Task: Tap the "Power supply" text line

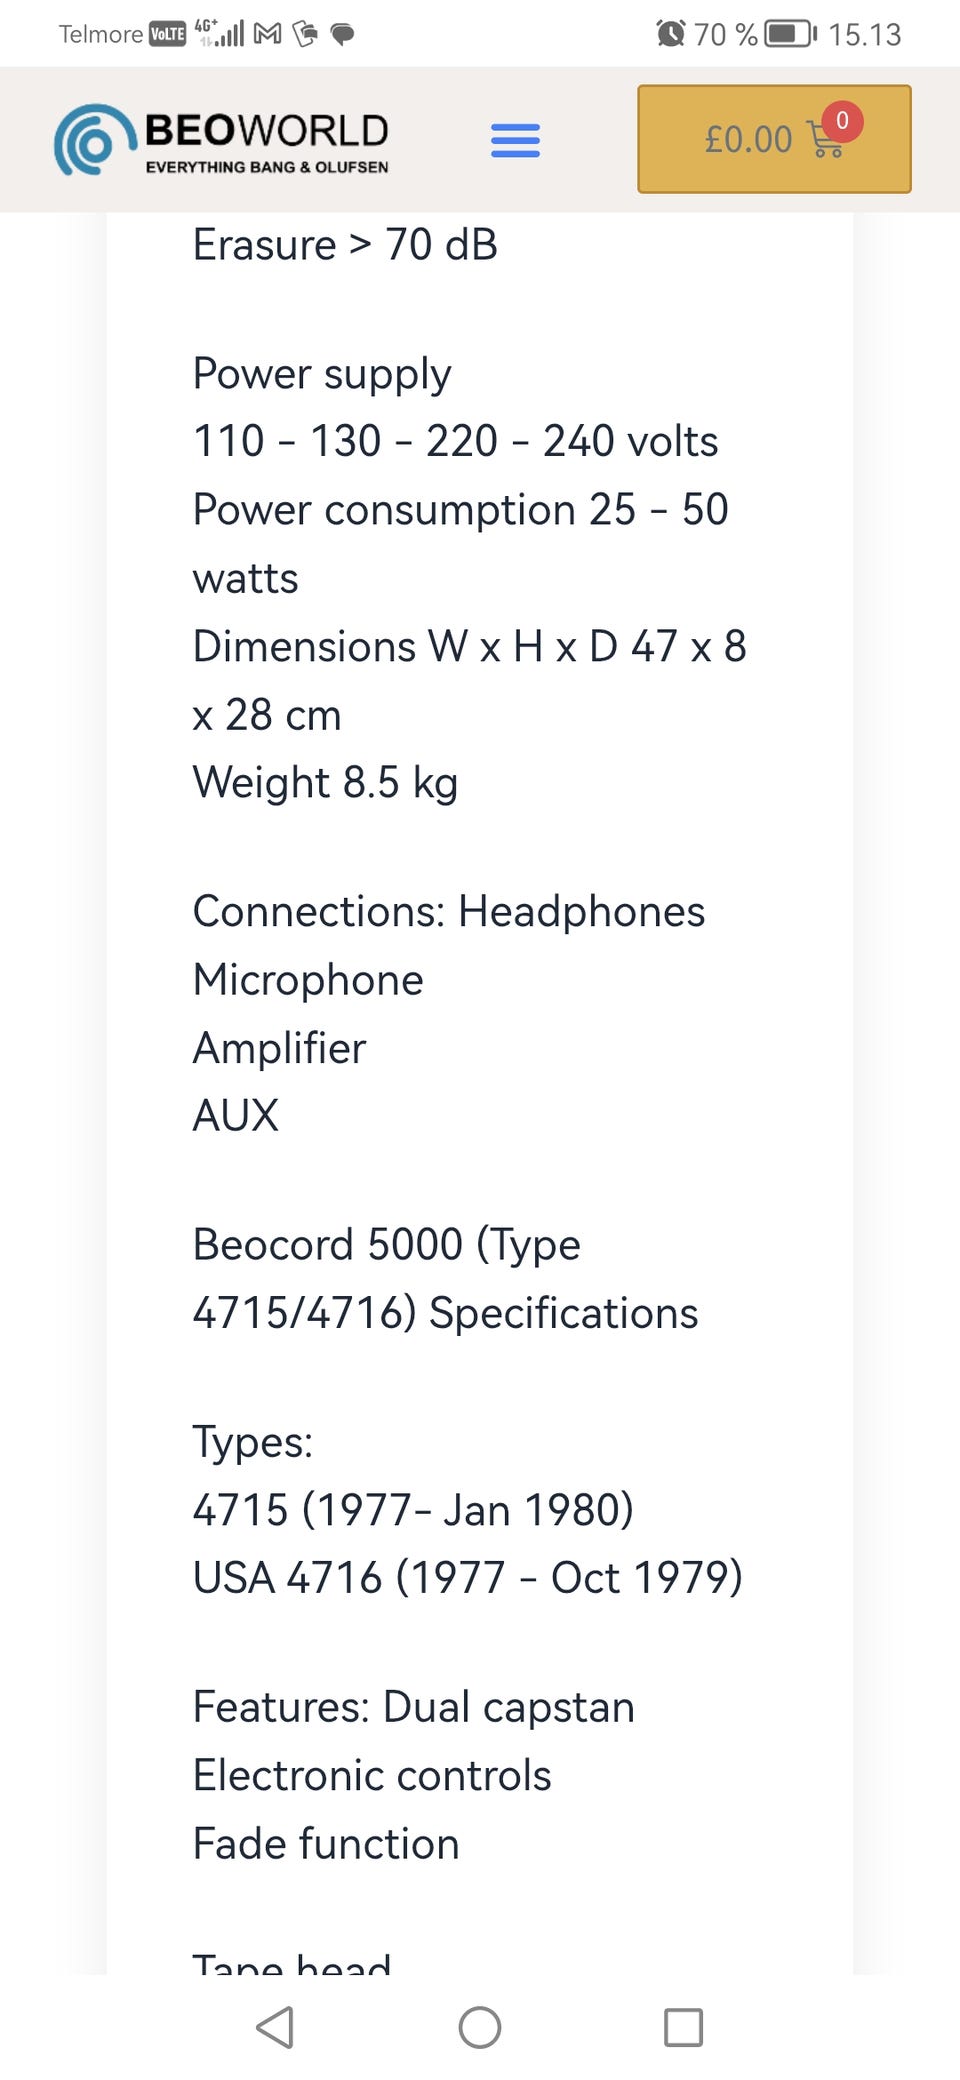Action: tap(322, 373)
